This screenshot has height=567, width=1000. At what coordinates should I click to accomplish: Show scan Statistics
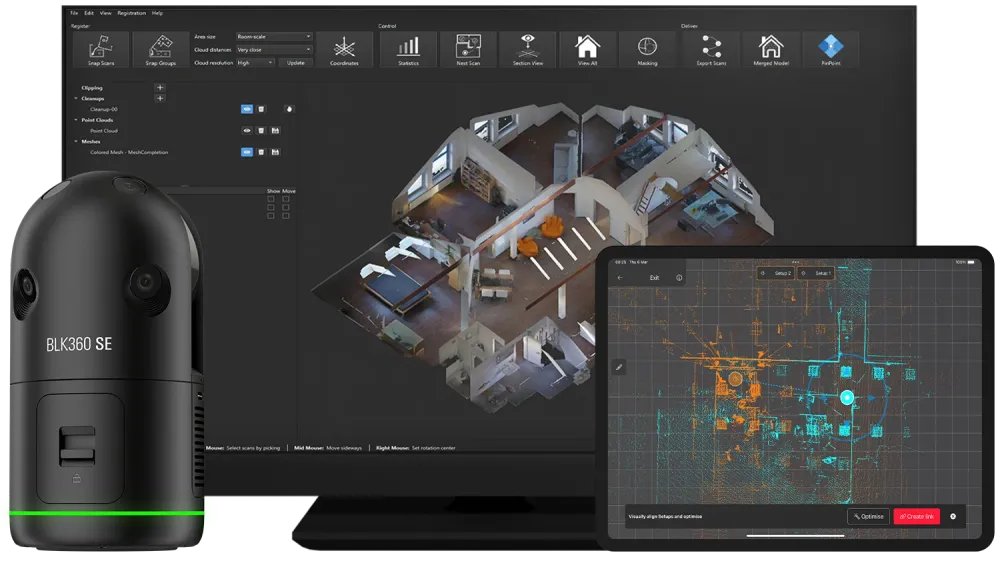[x=408, y=50]
